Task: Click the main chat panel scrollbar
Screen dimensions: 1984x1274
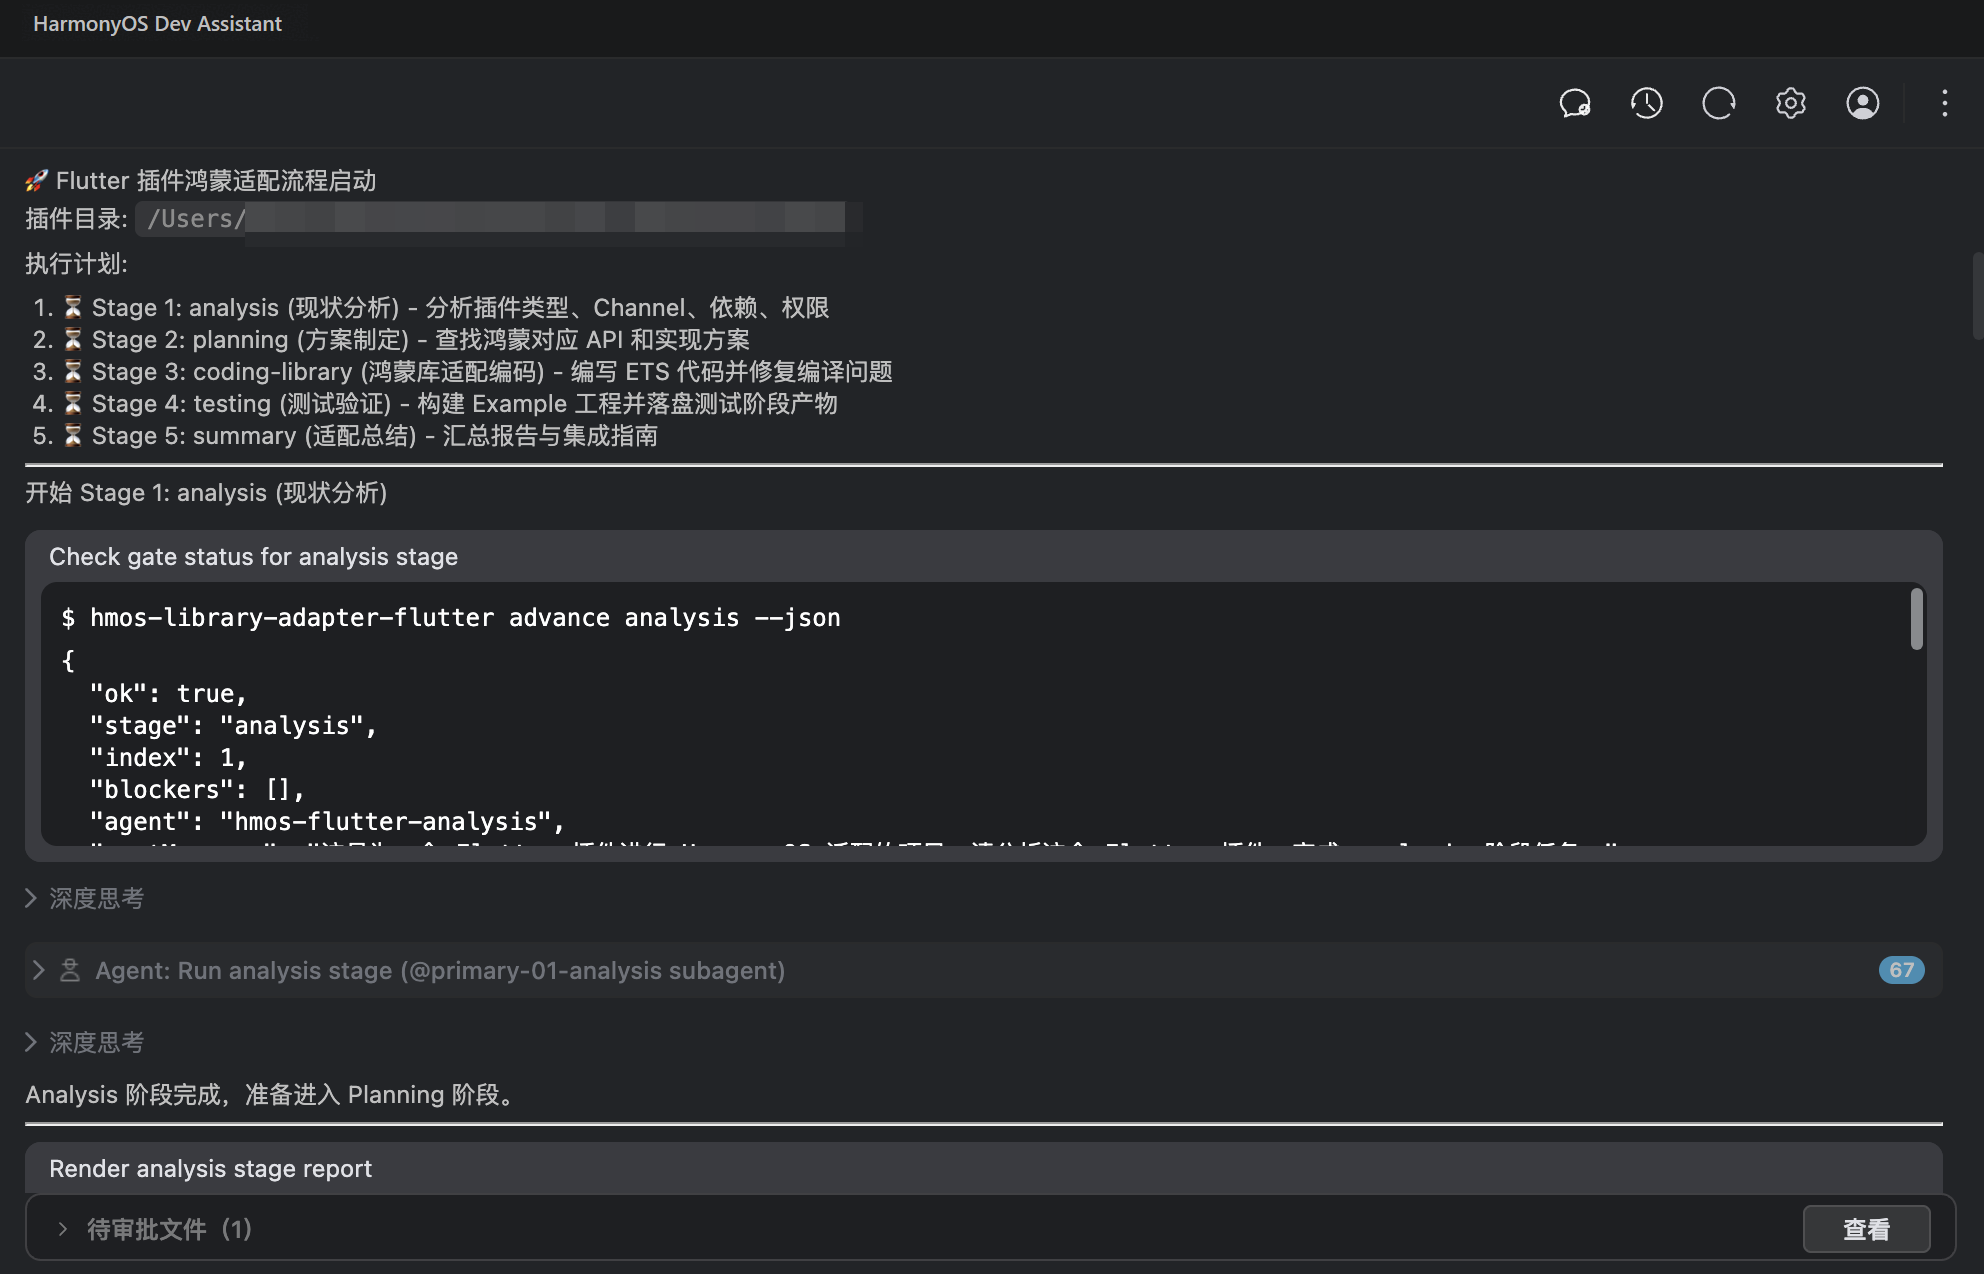Action: click(1977, 298)
